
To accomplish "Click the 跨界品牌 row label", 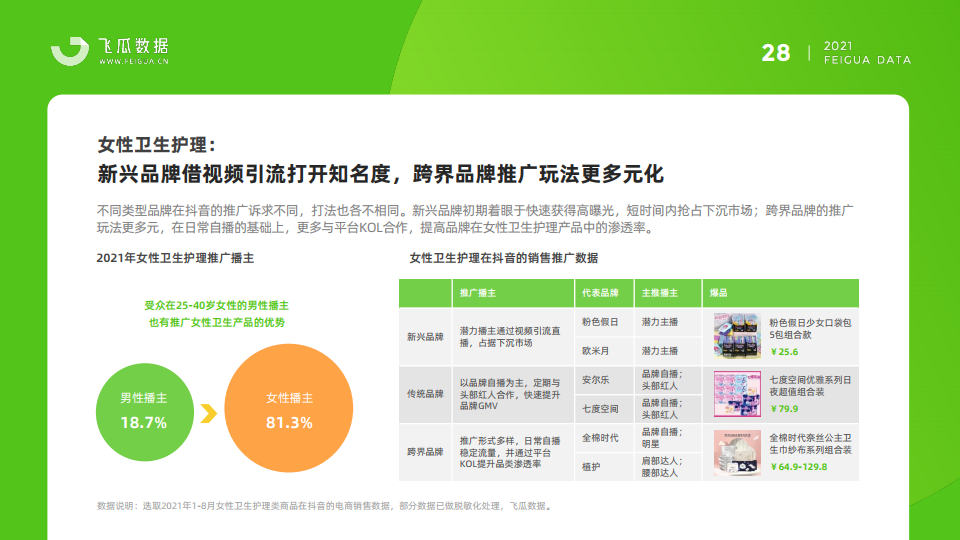I will pos(424,451).
